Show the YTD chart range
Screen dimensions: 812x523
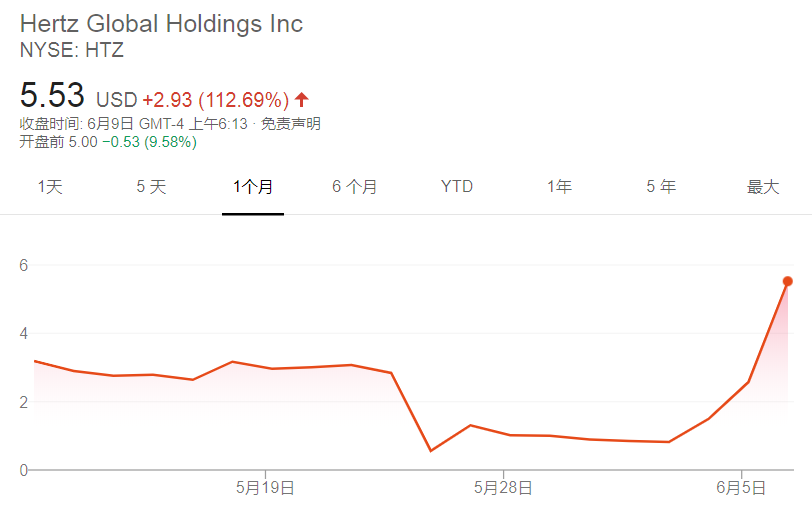457,187
